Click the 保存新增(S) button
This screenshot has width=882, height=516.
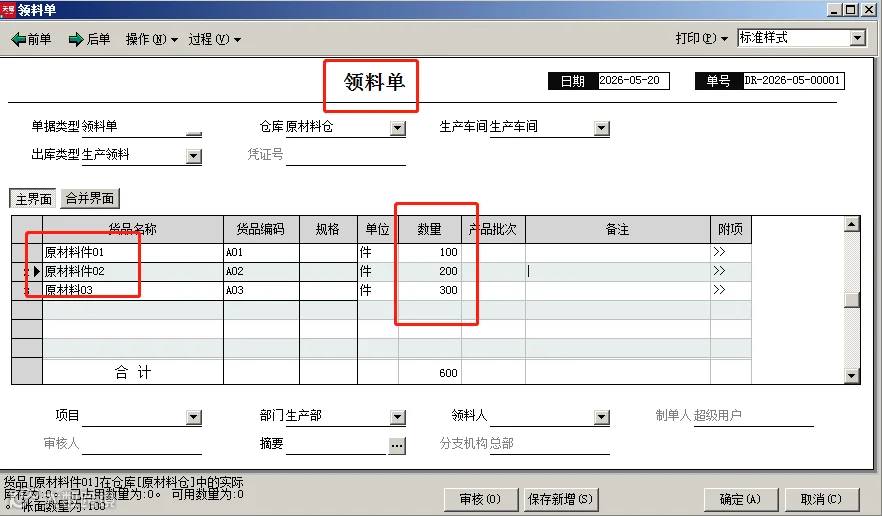(x=560, y=499)
